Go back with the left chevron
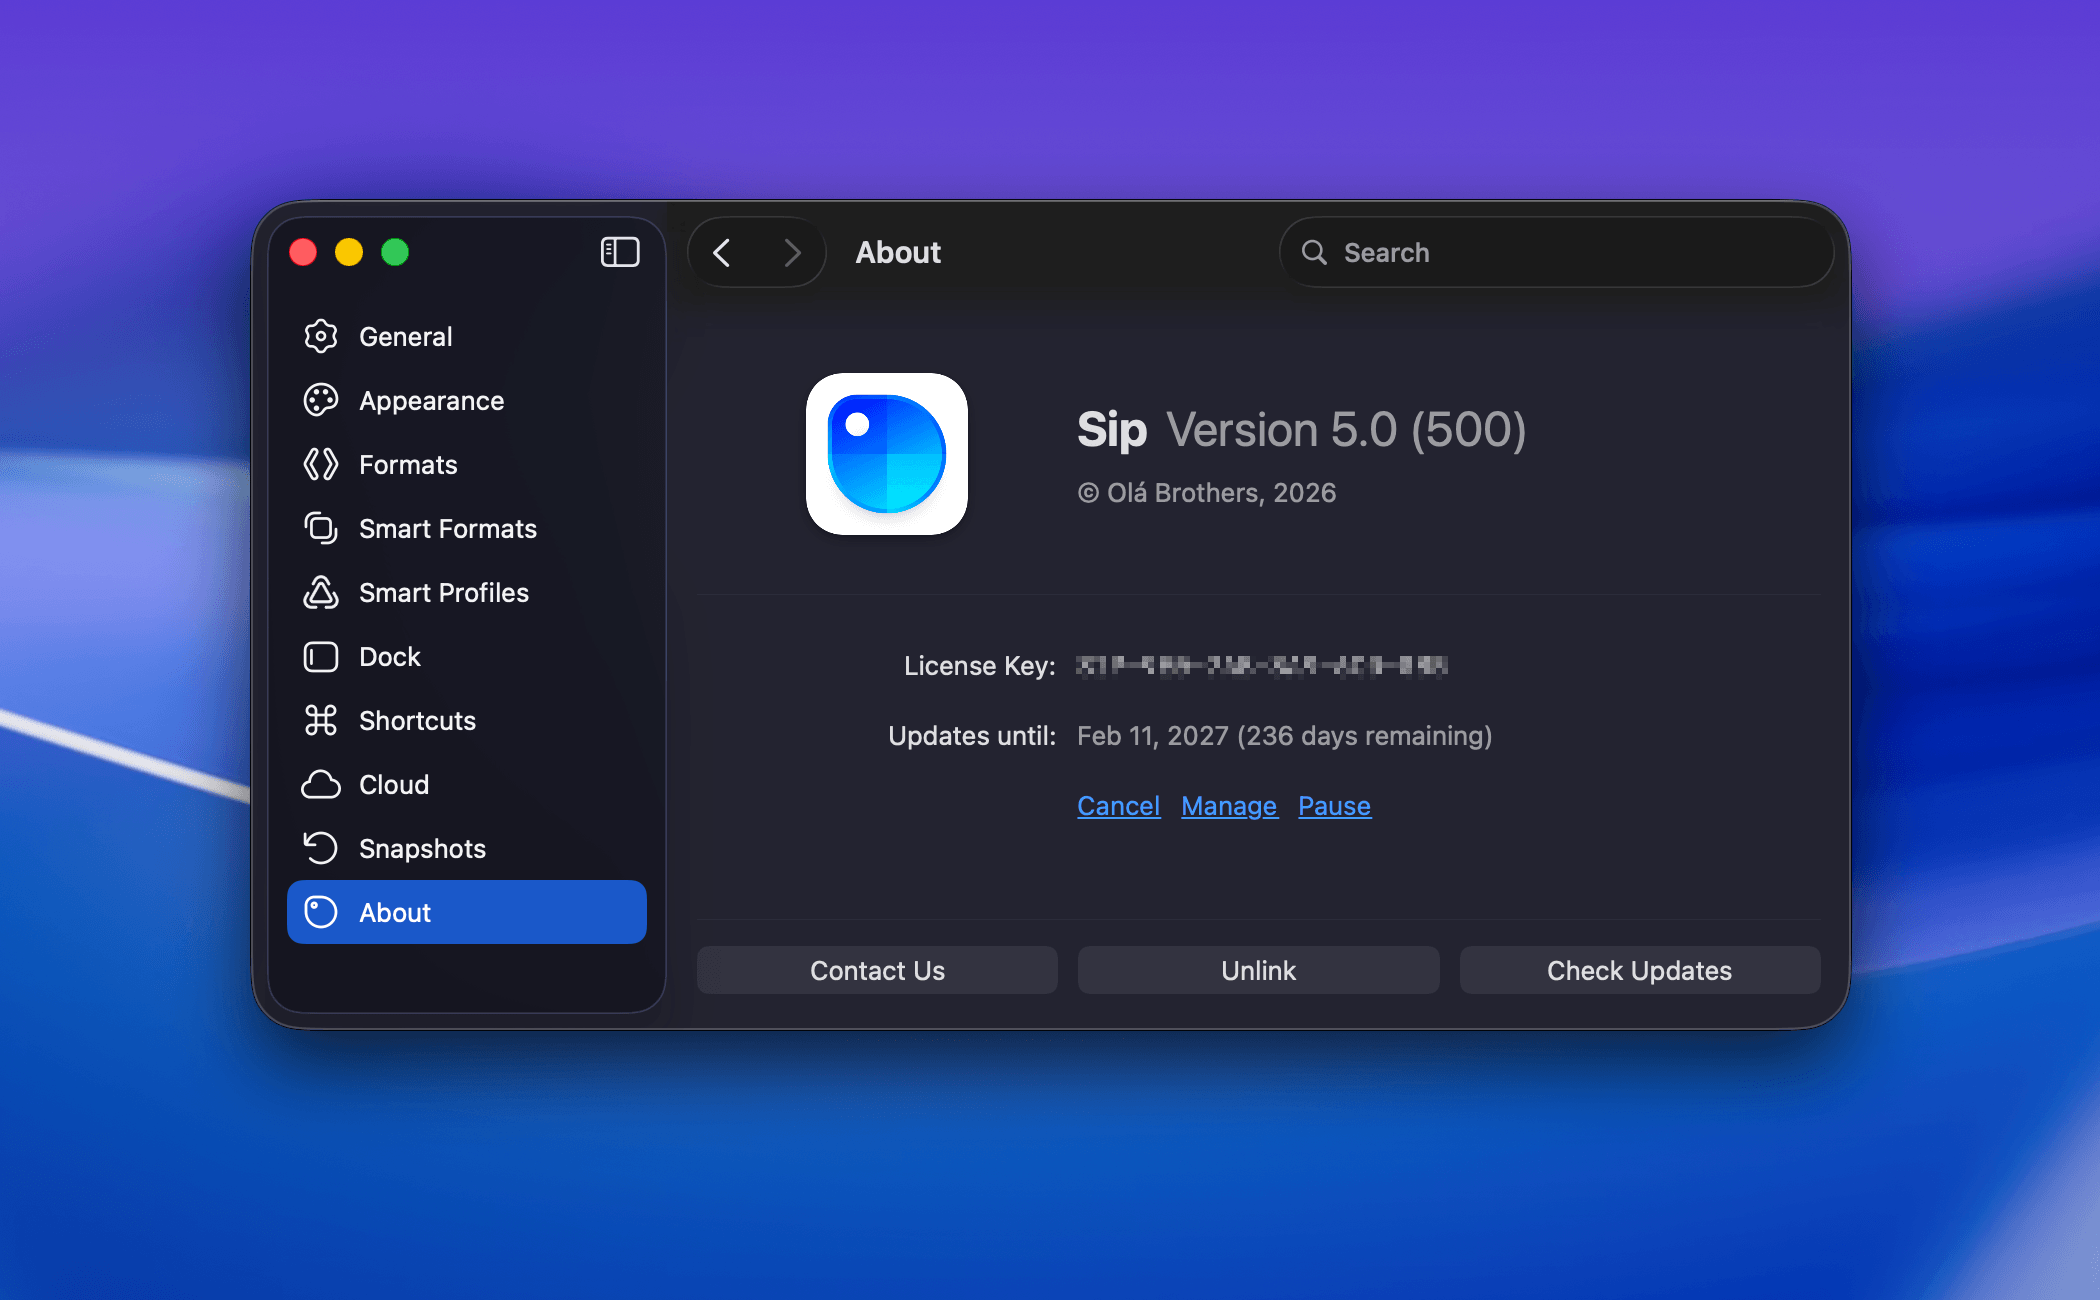Viewport: 2100px width, 1300px height. click(x=722, y=253)
